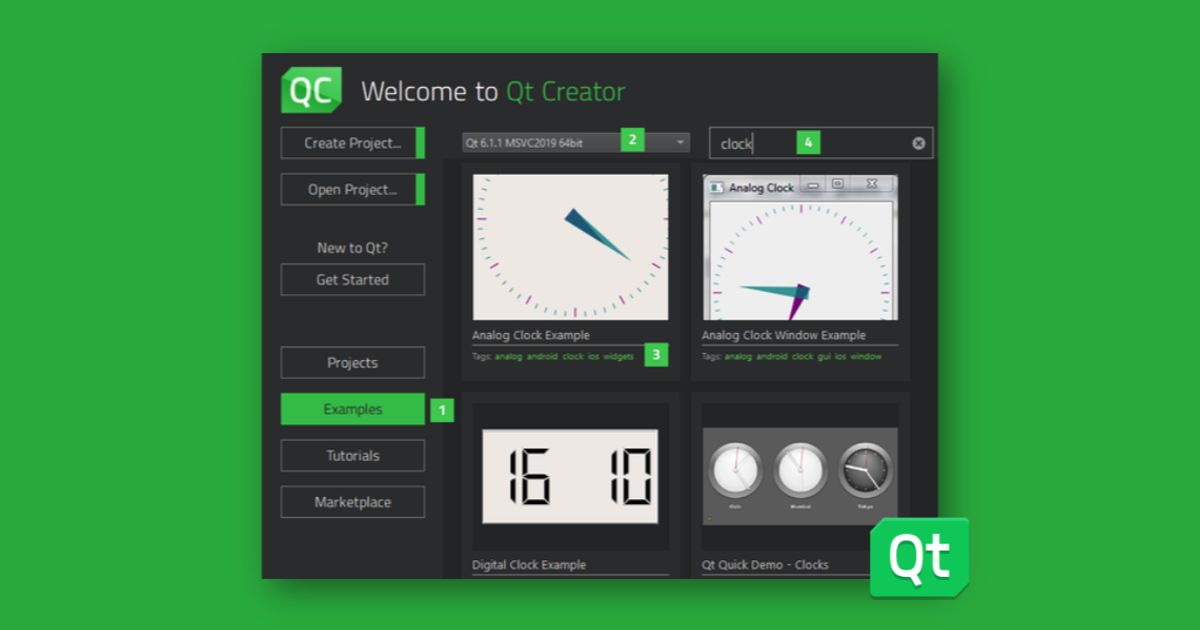1200x630 pixels.
Task: Click 'clock' tag under Analog Clock Example
Action: click(573, 356)
